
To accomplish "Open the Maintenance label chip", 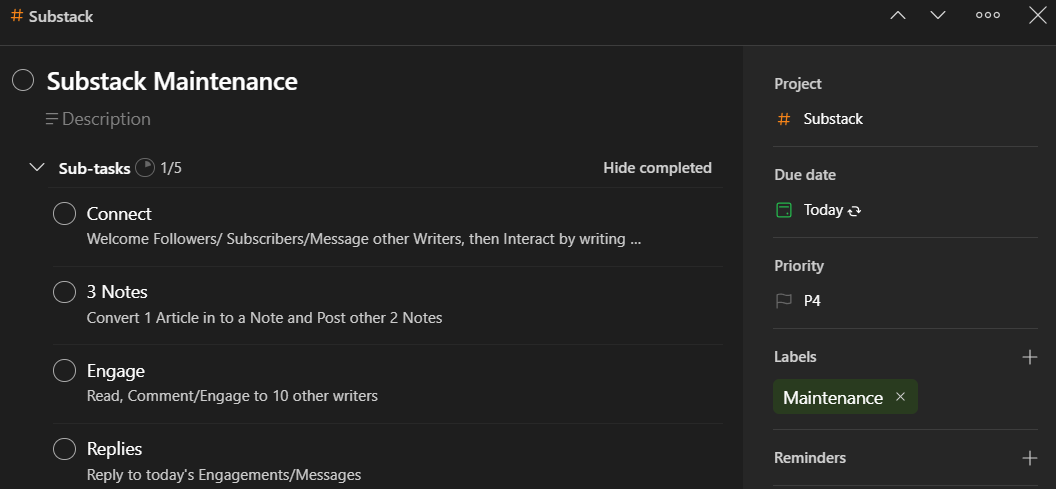I will (832, 397).
